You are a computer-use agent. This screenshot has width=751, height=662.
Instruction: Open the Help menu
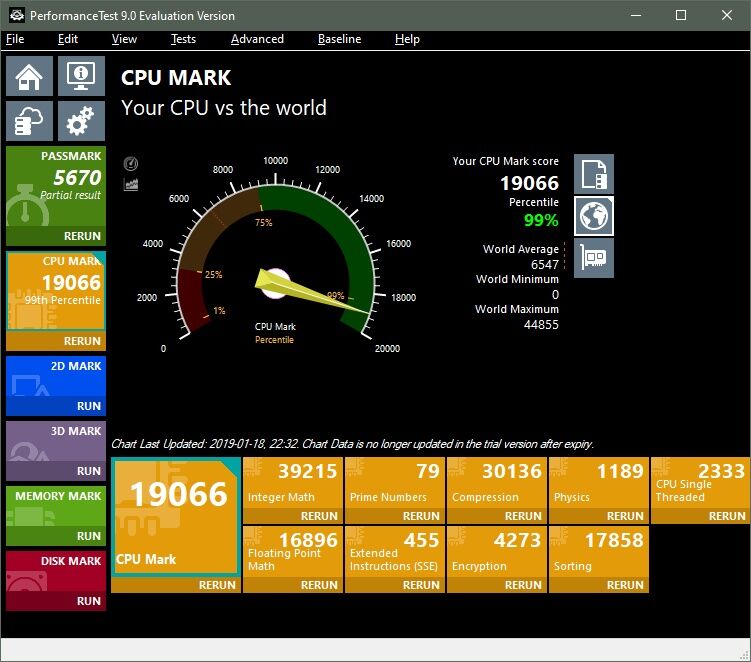click(x=407, y=39)
